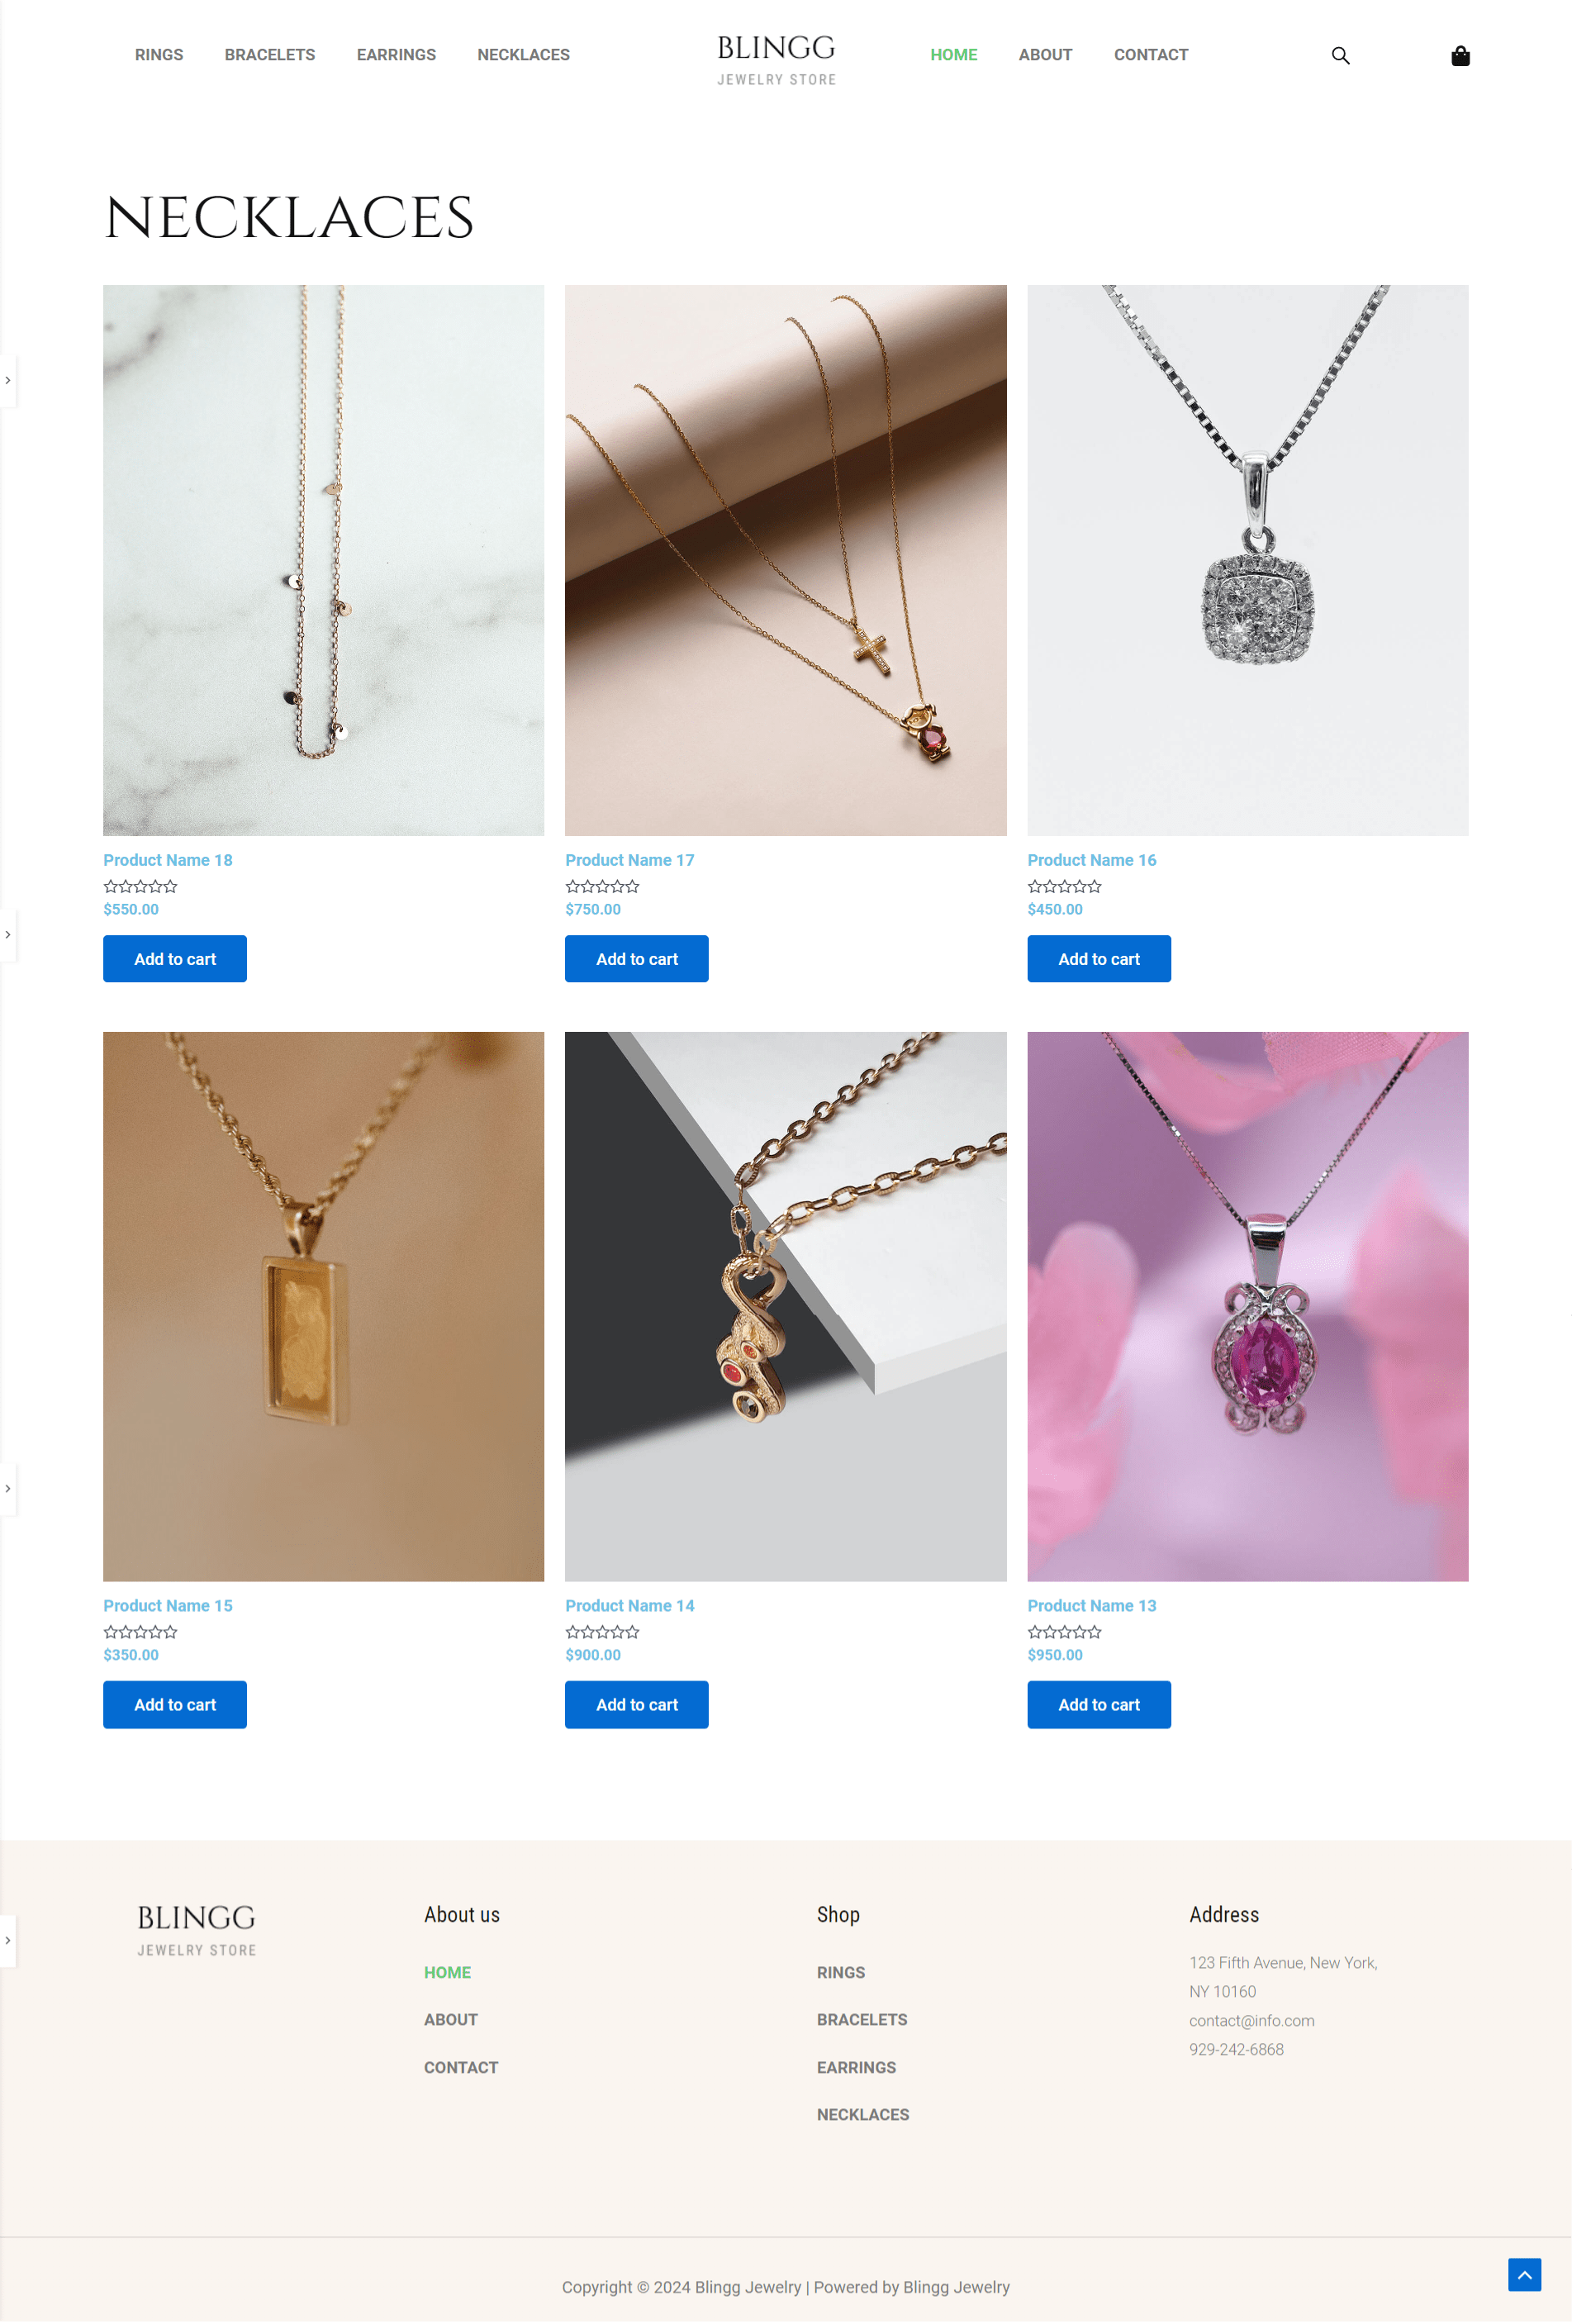Open the gold cross necklace product image
The width and height of the screenshot is (1572, 2324).
[786, 560]
